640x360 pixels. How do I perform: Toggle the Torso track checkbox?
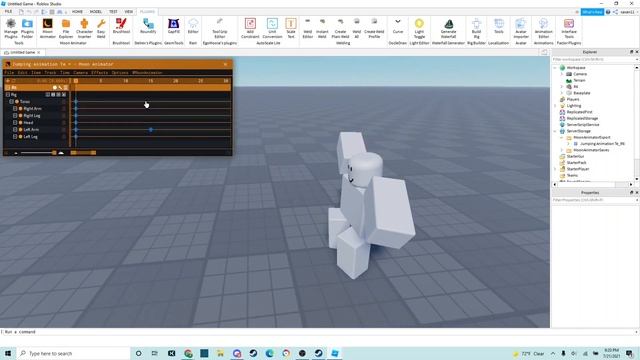tap(11, 102)
